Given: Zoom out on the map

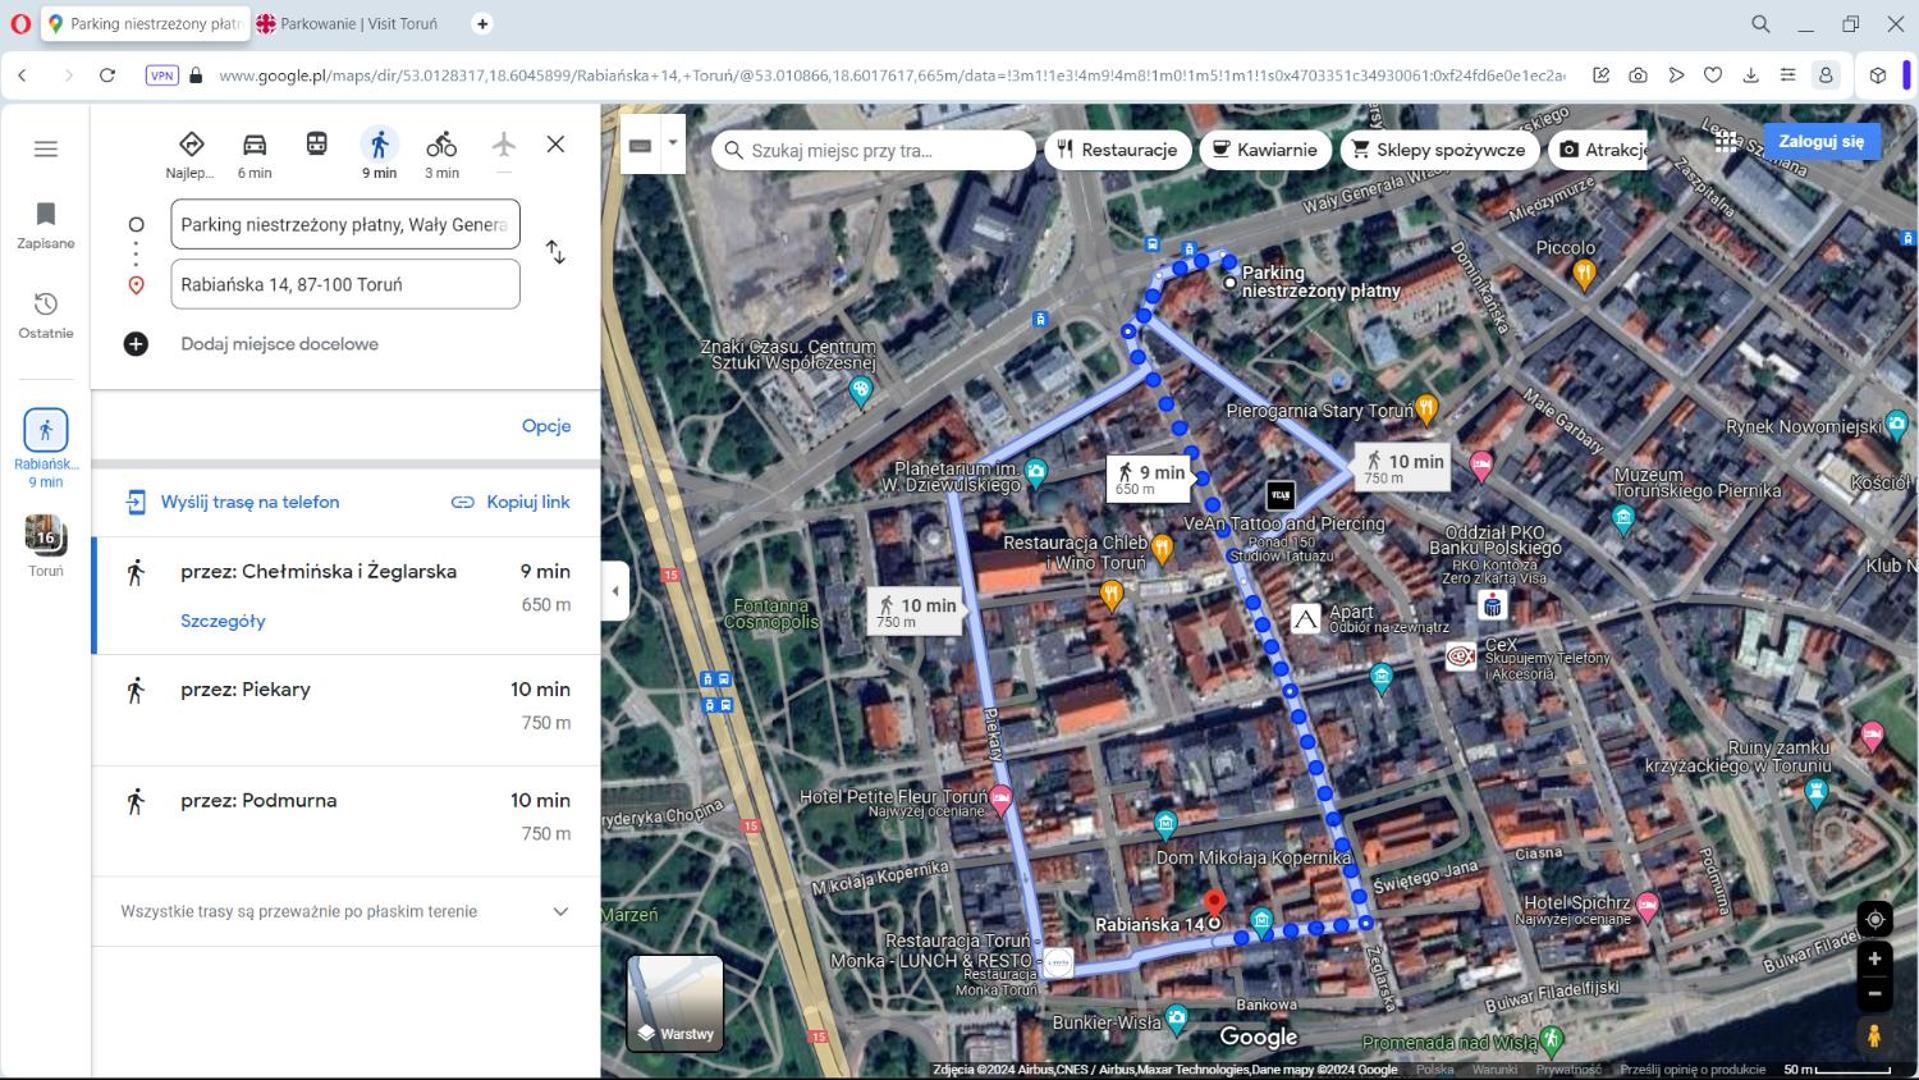Looking at the screenshot, I should pos(1874,994).
